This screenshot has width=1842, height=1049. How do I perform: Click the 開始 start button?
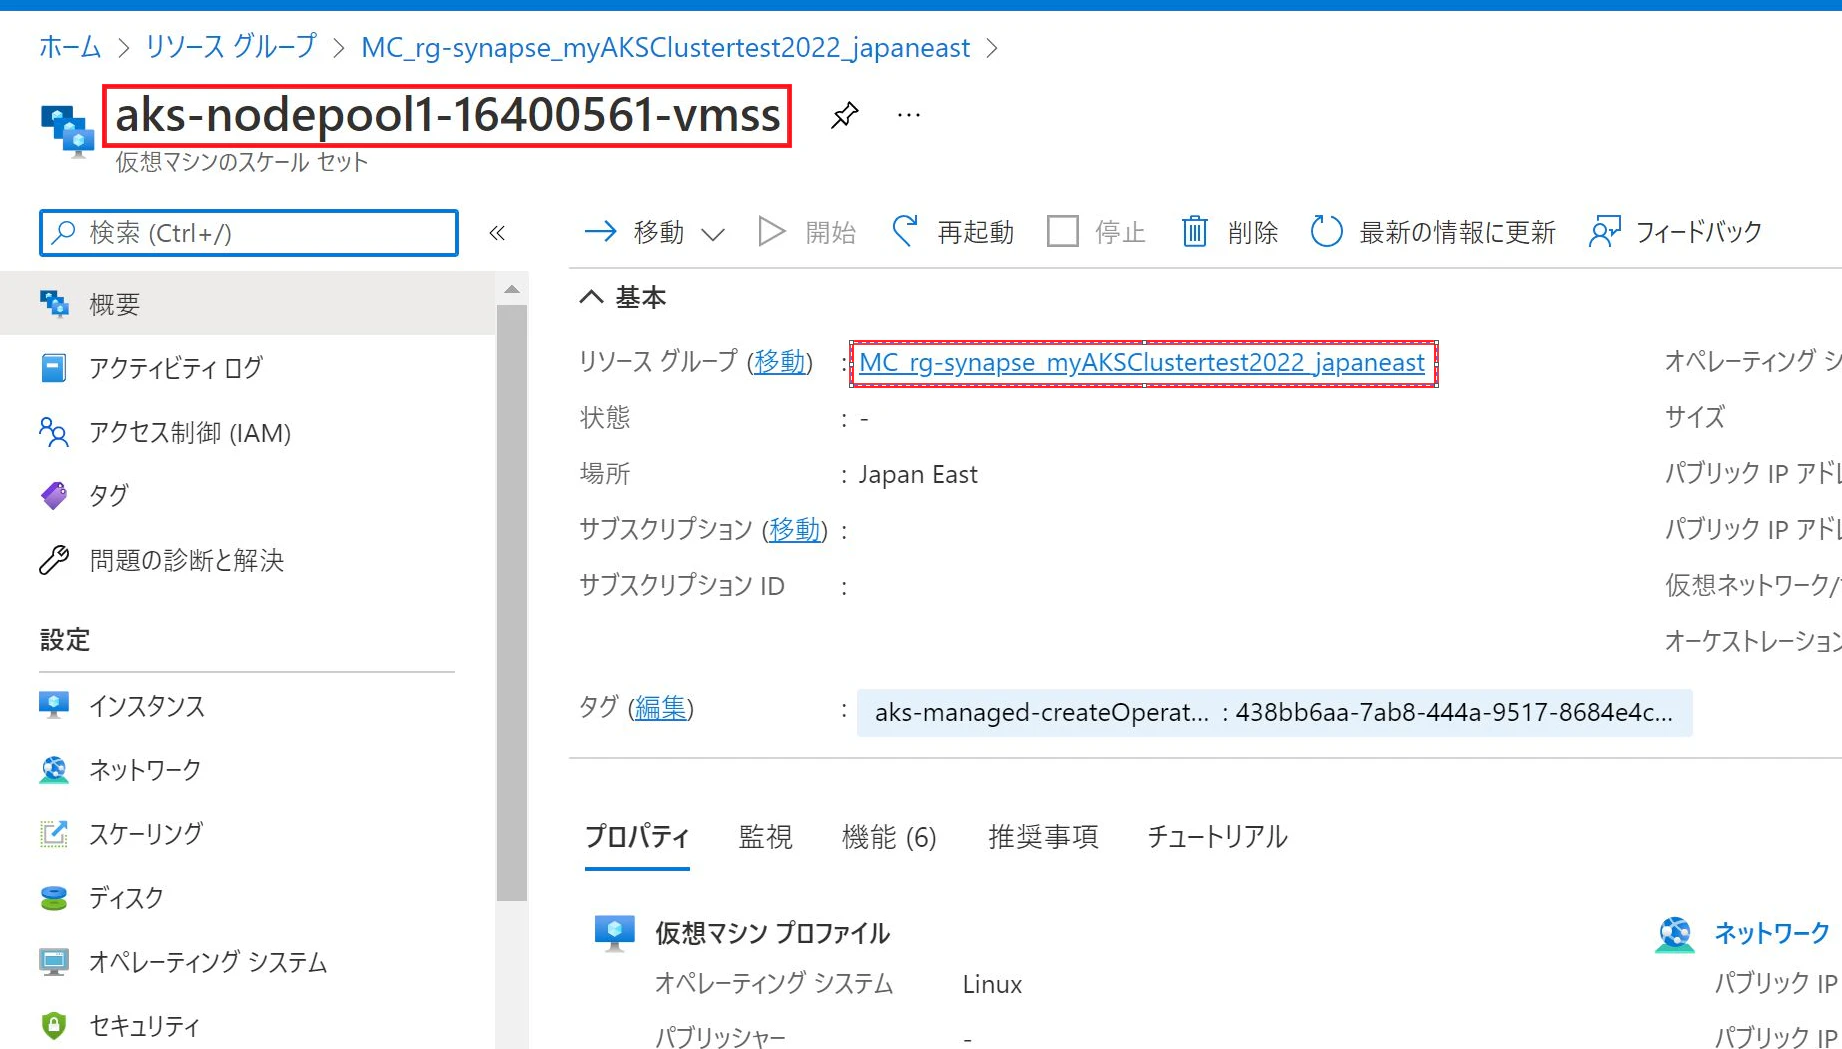(807, 232)
